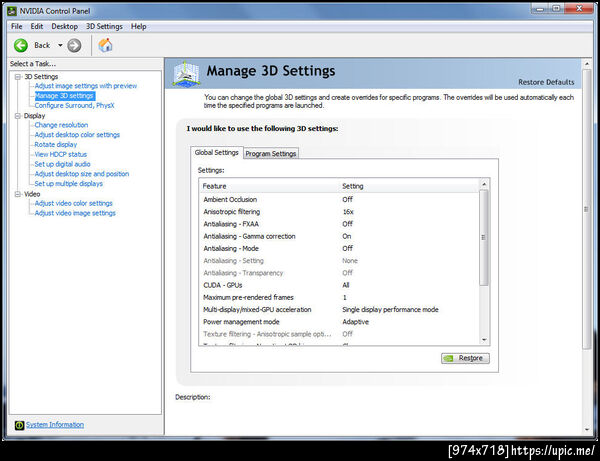
Task: Open Adjust video image settings
Action: tap(75, 213)
